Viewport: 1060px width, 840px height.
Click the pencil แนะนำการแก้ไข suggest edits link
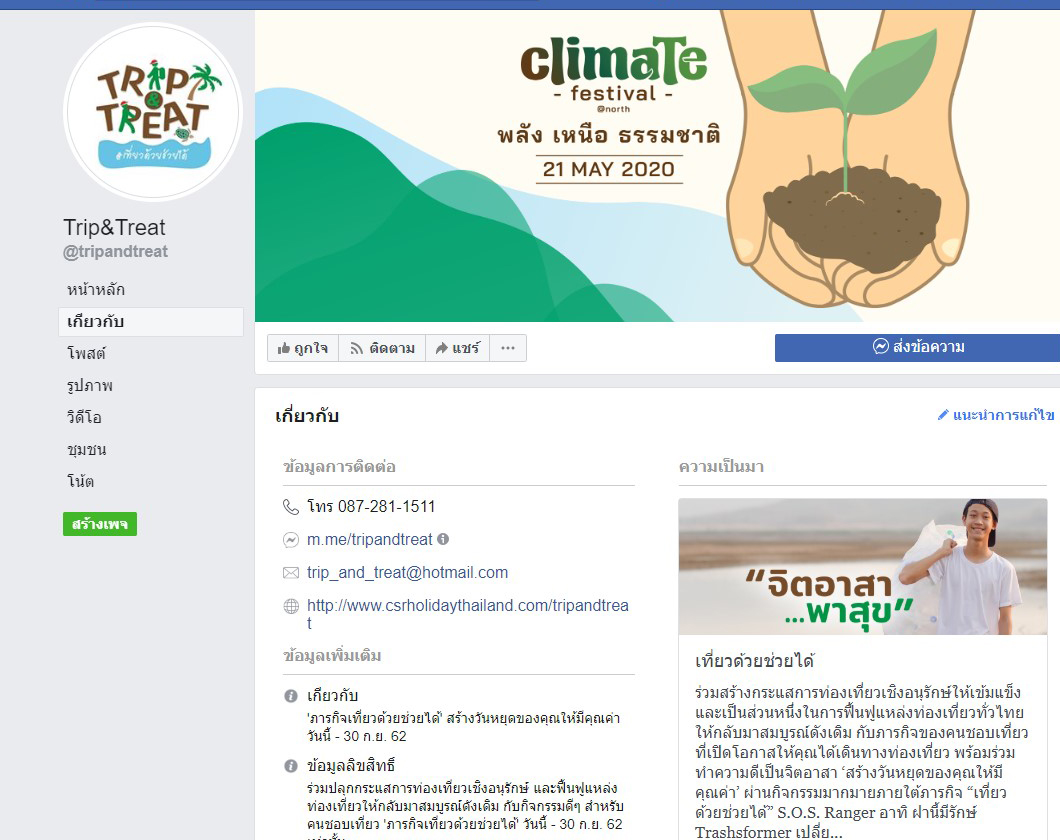pyautogui.click(x=996, y=415)
